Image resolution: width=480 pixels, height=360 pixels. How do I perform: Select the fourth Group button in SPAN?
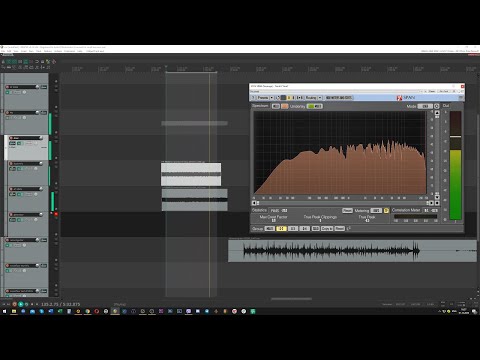click(x=304, y=228)
